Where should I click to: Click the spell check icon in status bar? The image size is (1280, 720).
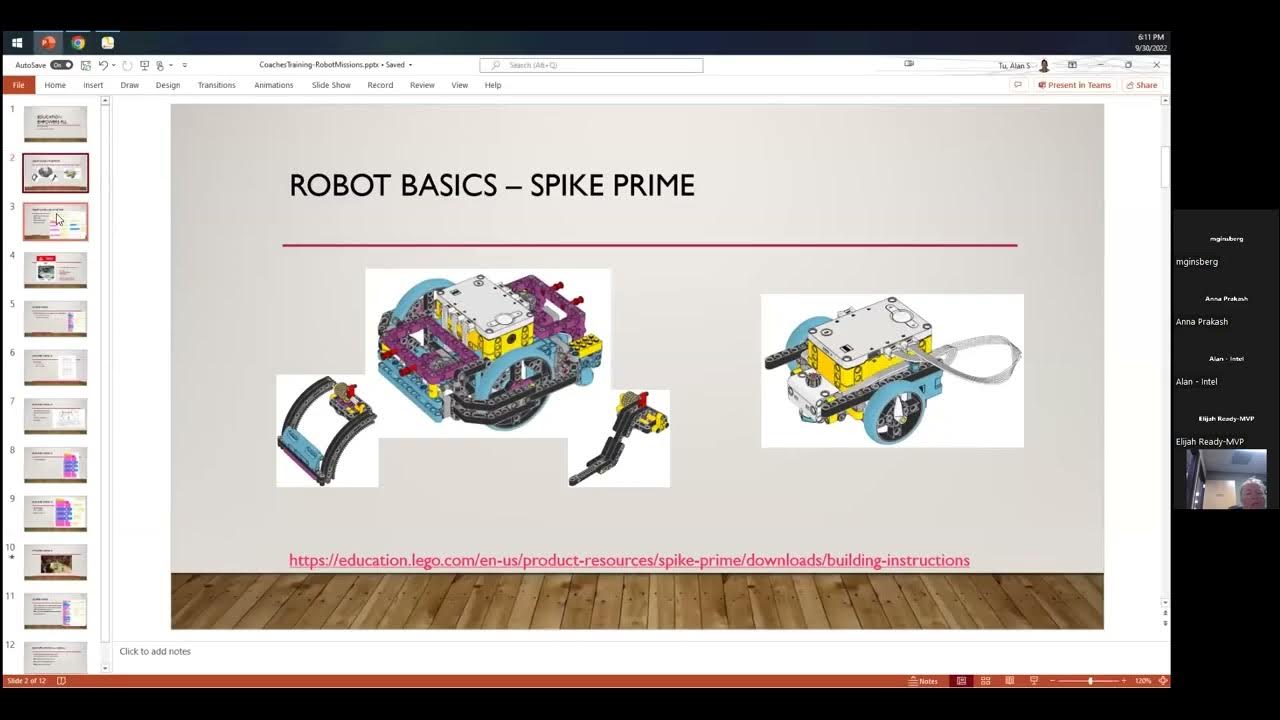pyautogui.click(x=61, y=681)
